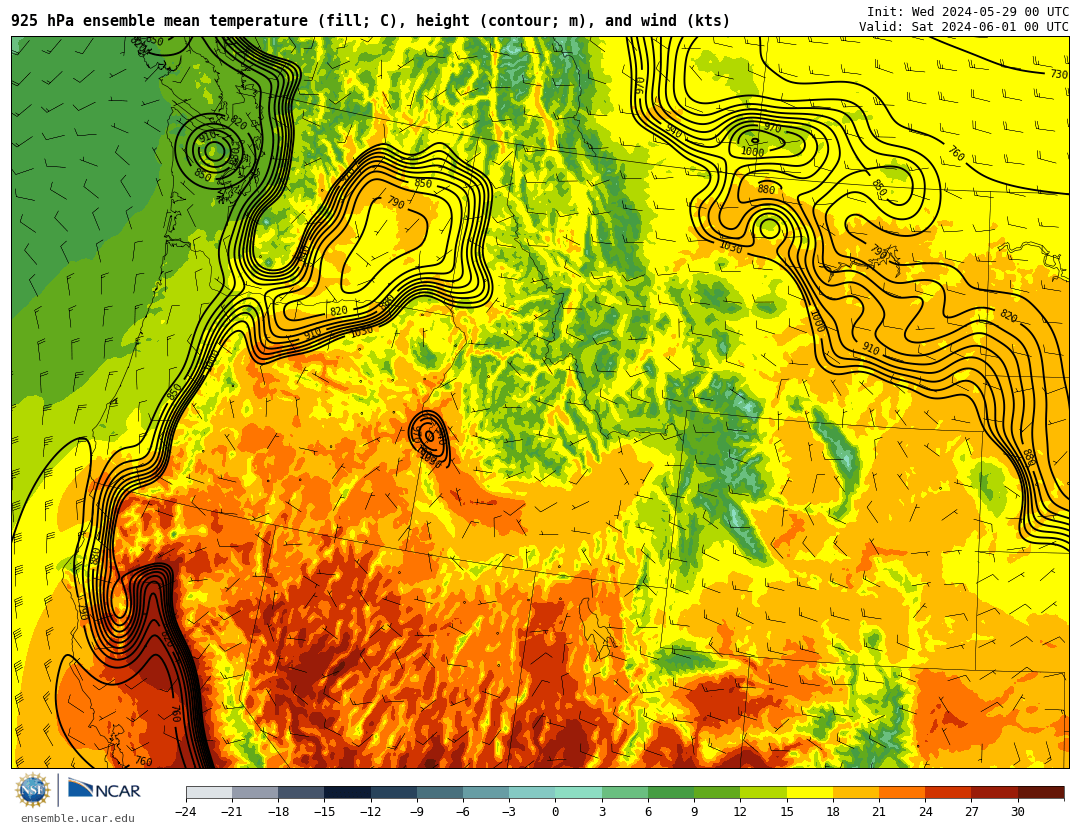
Task: Click the -18 colorbar tick label
Action: 278,812
